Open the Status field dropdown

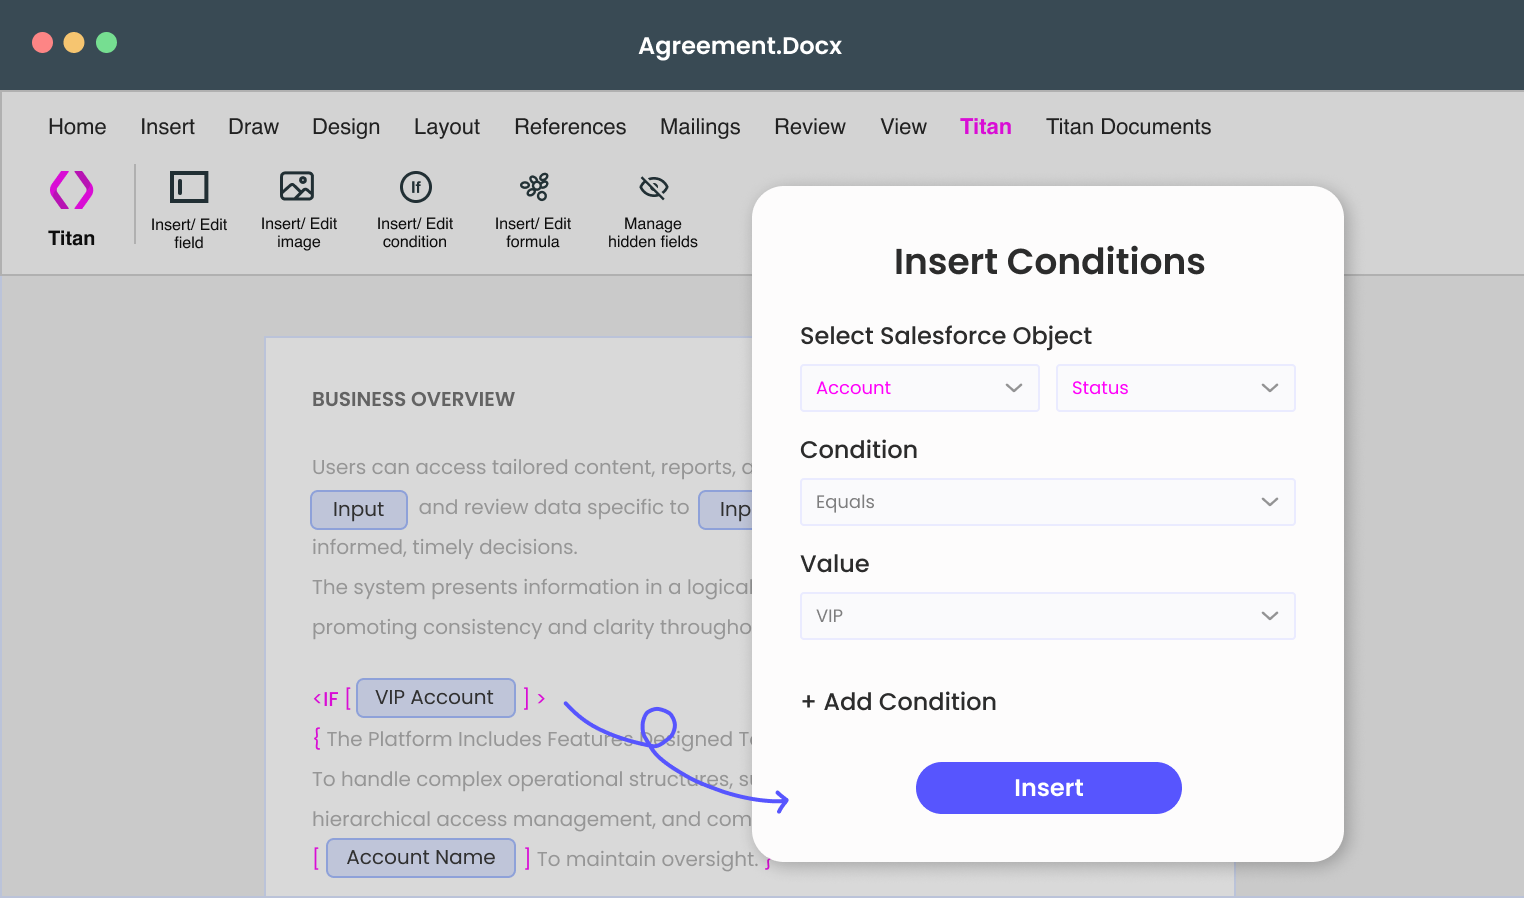[1175, 388]
